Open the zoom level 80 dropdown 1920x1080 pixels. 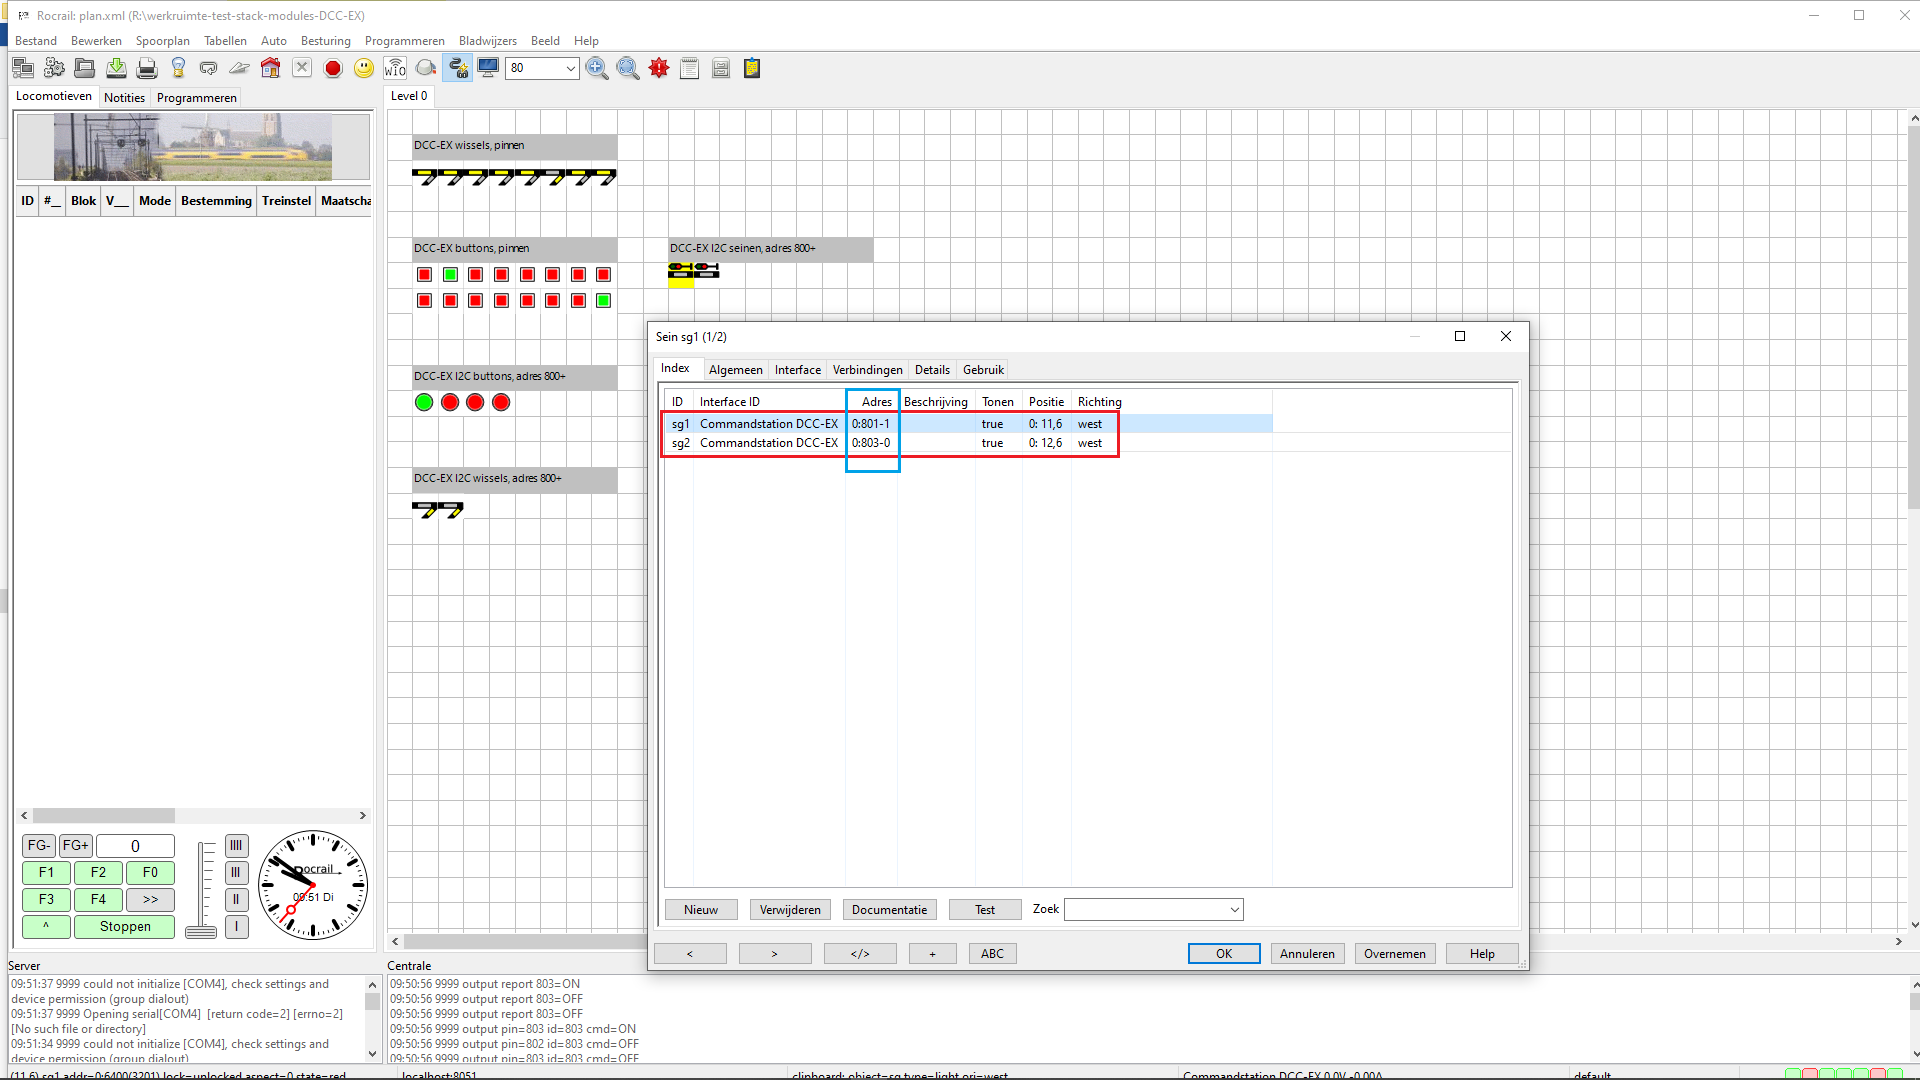point(570,68)
